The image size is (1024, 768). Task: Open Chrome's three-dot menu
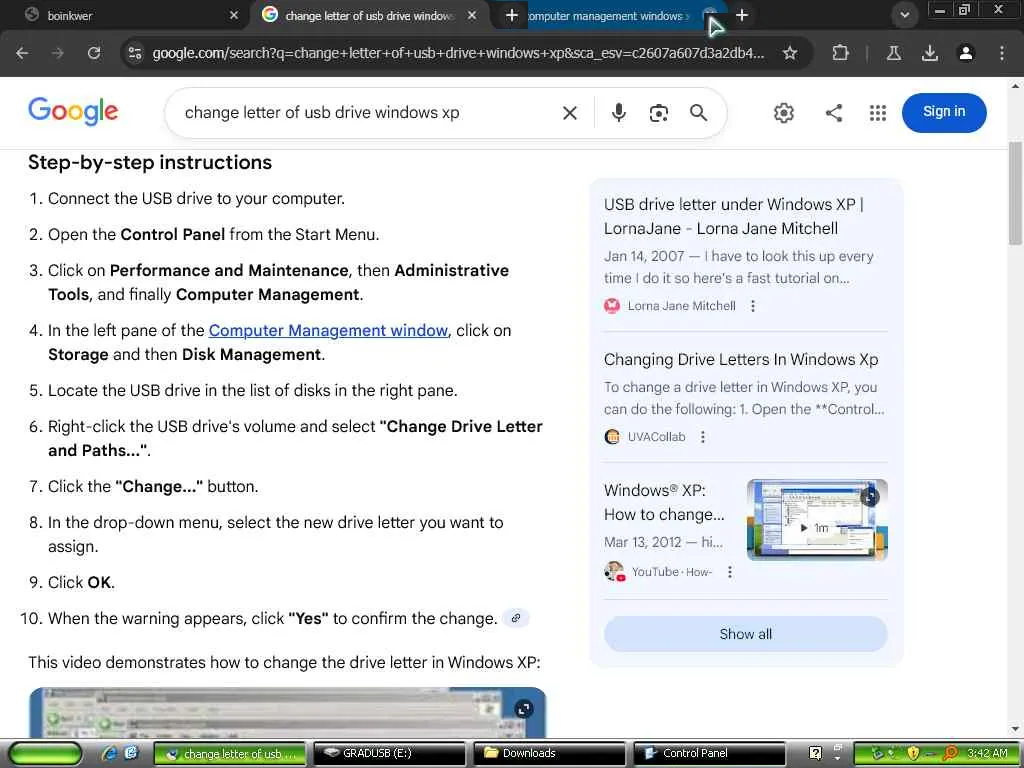pyautogui.click(x=1001, y=53)
